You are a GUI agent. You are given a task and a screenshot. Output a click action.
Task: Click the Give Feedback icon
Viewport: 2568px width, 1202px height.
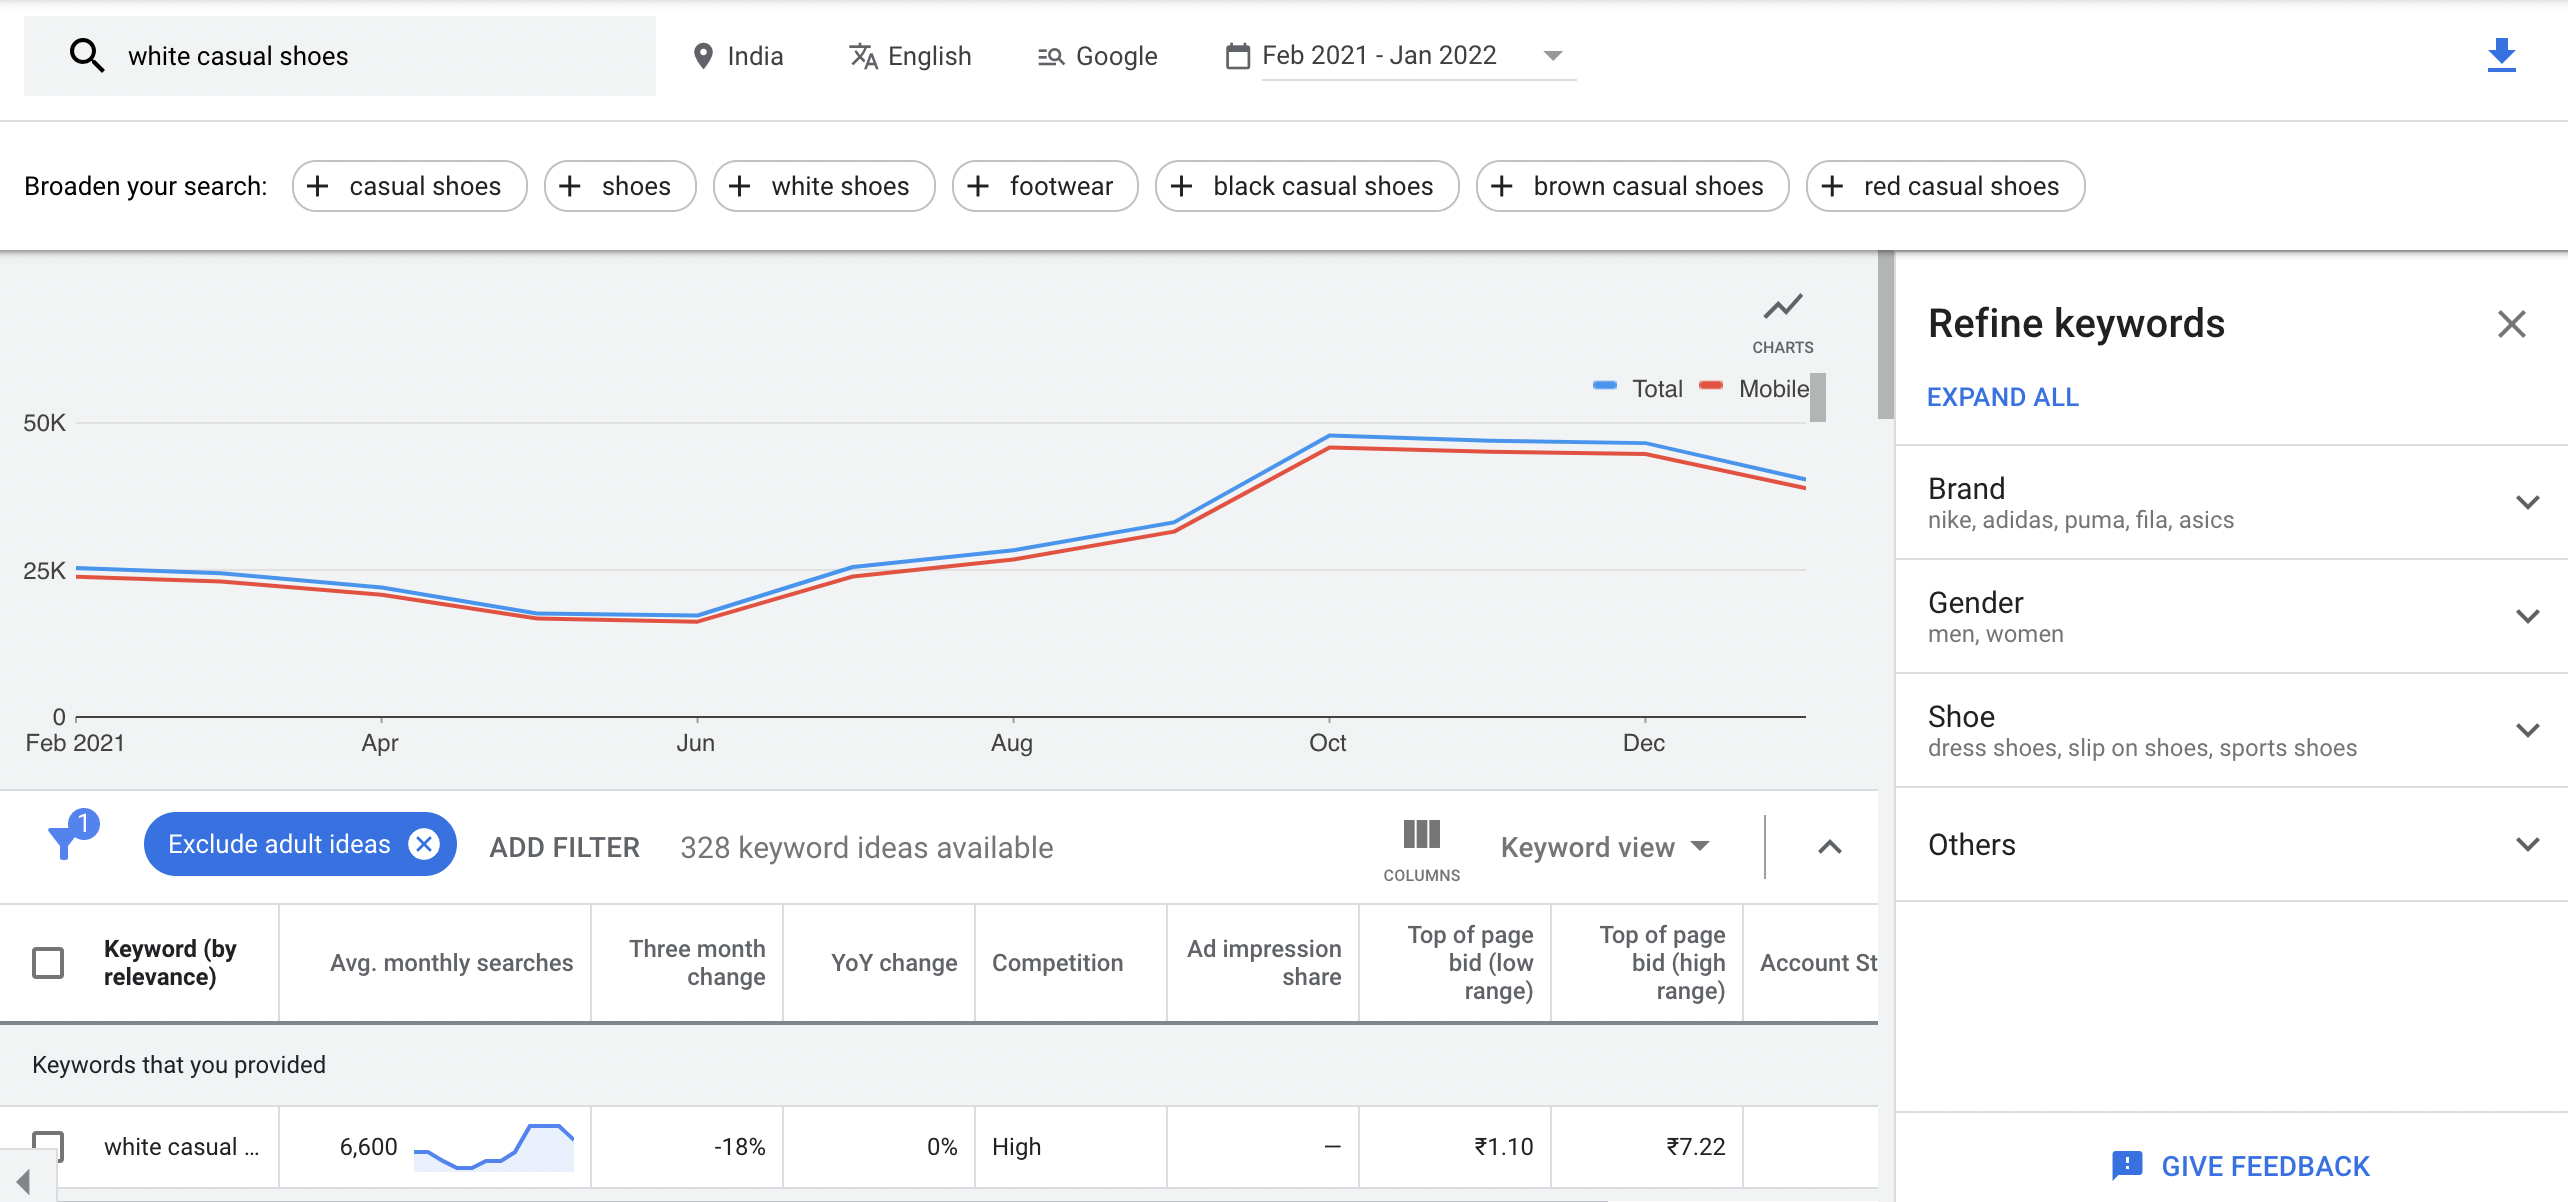[2126, 1165]
